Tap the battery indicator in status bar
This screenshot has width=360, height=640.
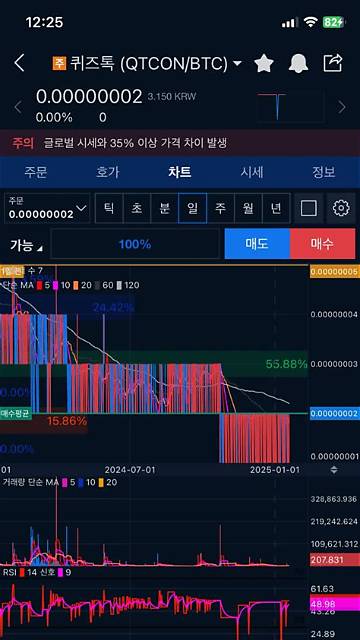coord(333,22)
